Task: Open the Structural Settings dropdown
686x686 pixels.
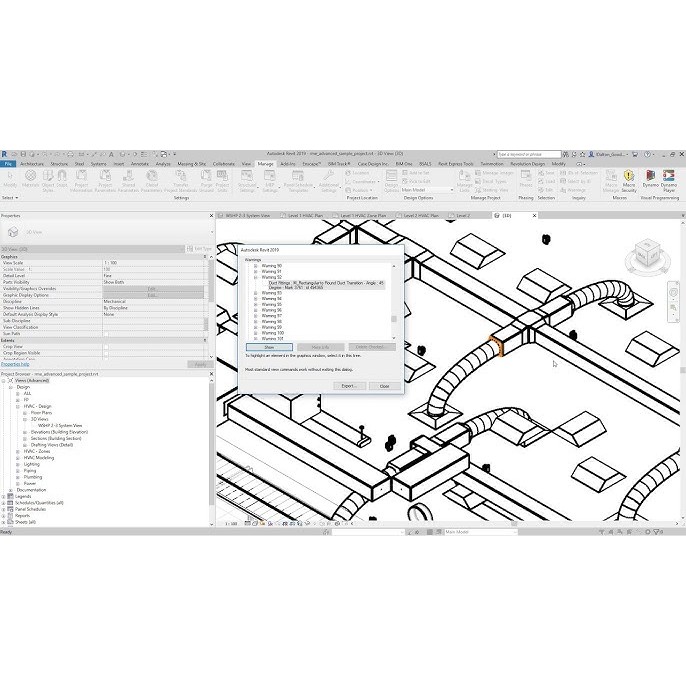Action: pyautogui.click(x=247, y=181)
